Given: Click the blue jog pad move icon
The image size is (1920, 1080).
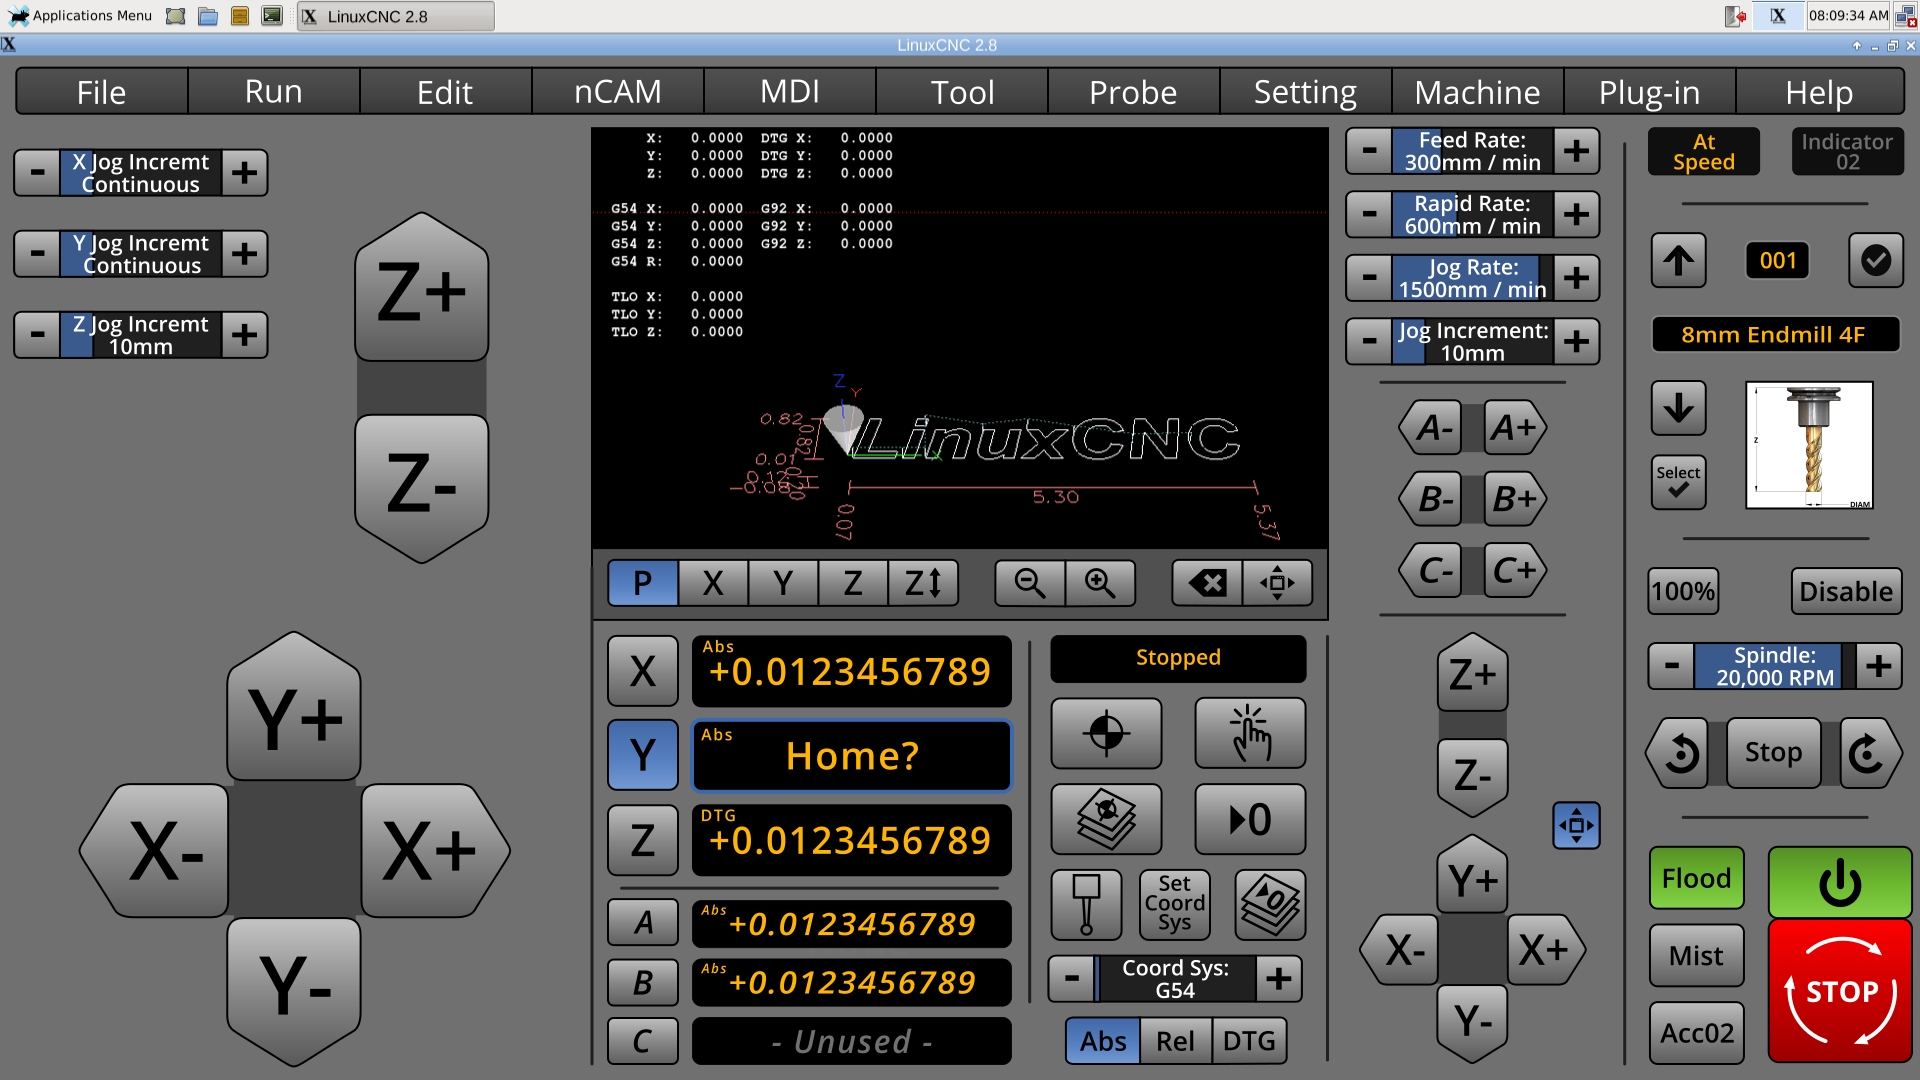Looking at the screenshot, I should 1576,825.
